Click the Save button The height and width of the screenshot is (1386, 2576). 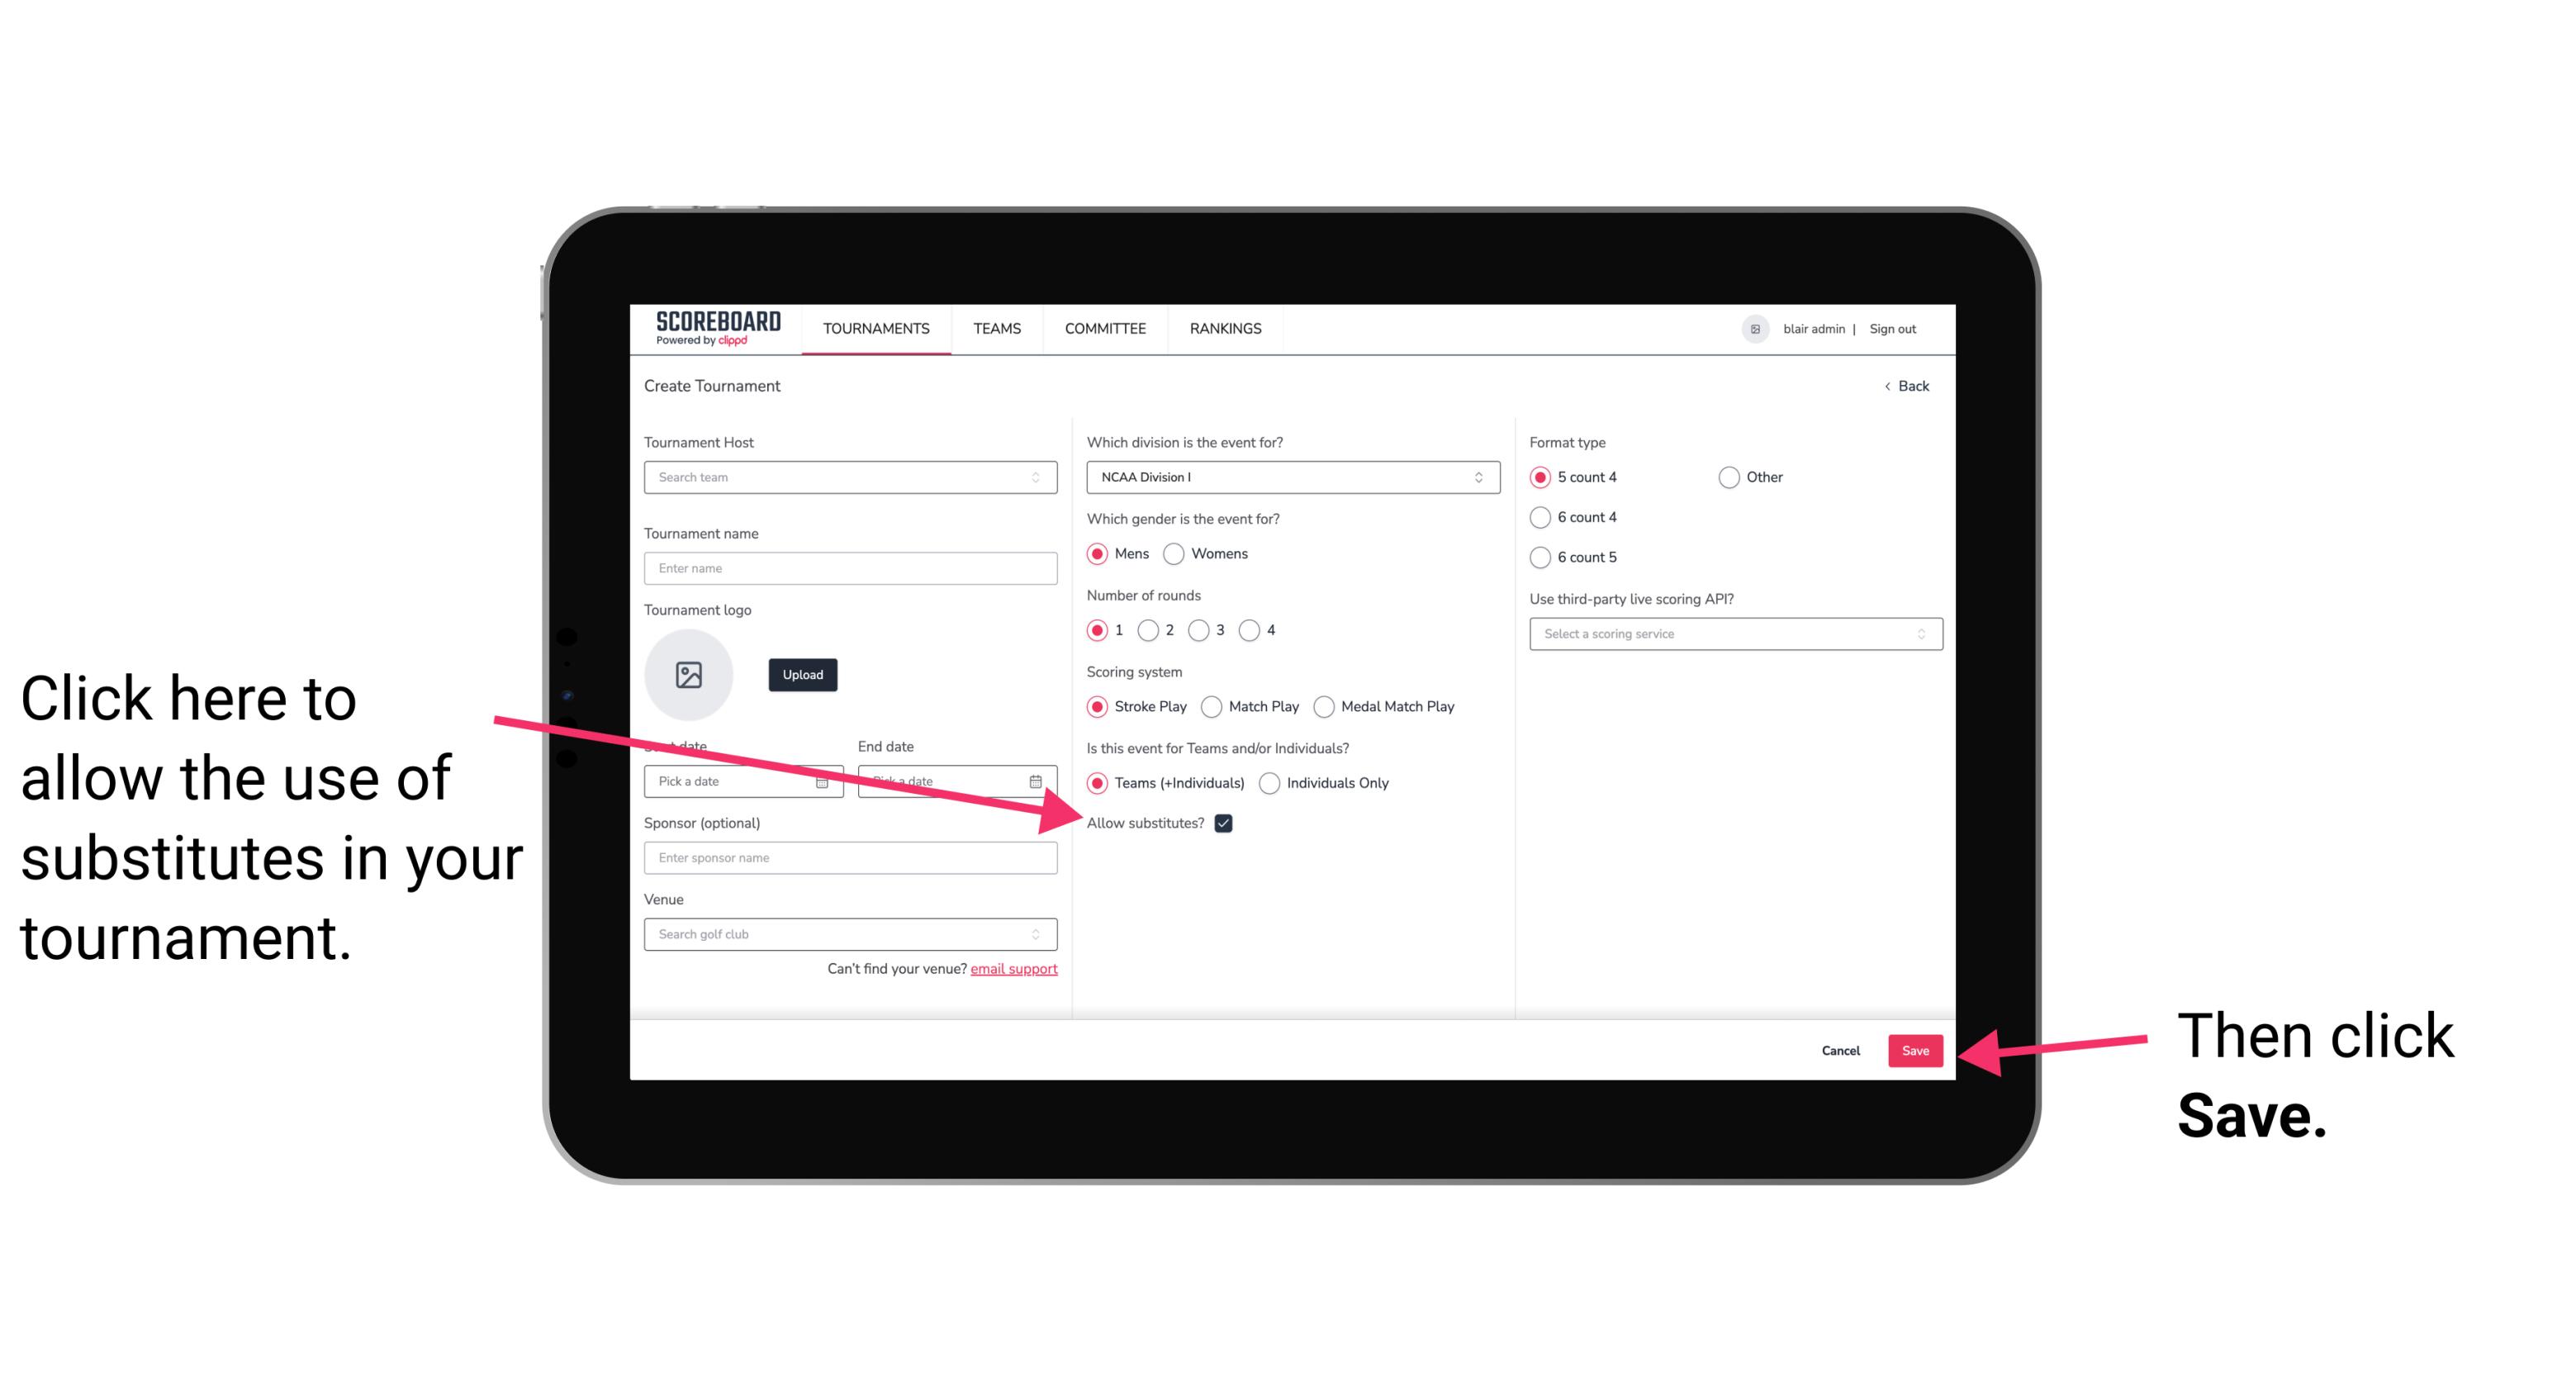coord(1914,1048)
